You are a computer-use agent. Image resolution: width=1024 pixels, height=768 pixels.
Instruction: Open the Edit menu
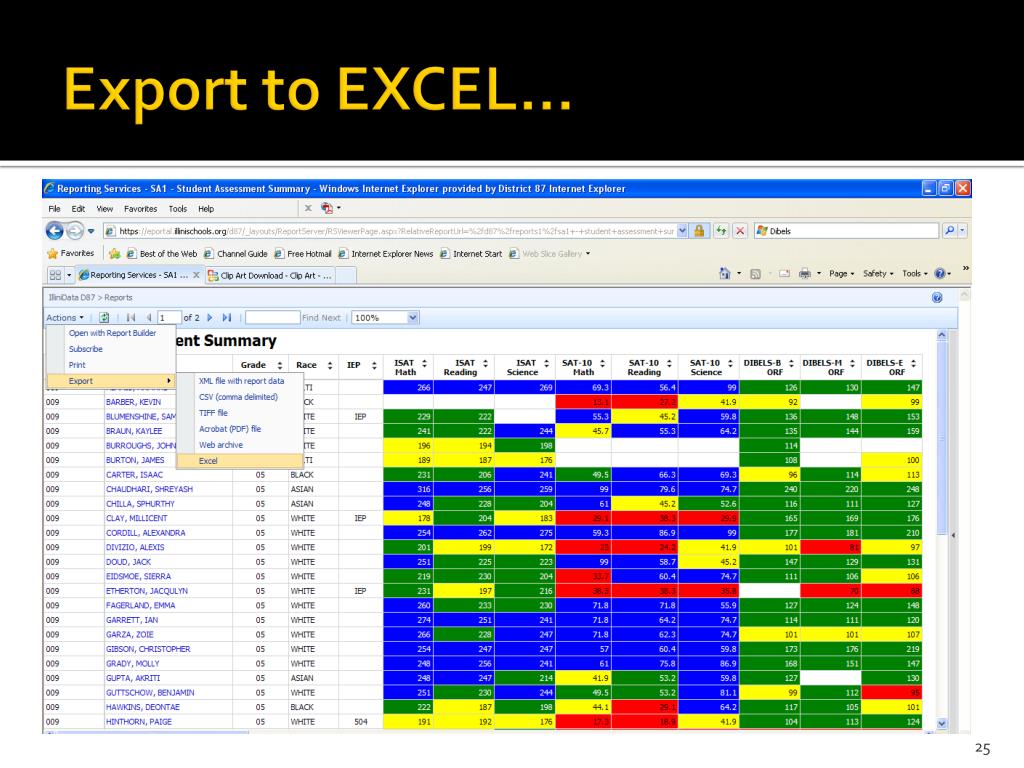pyautogui.click(x=78, y=209)
